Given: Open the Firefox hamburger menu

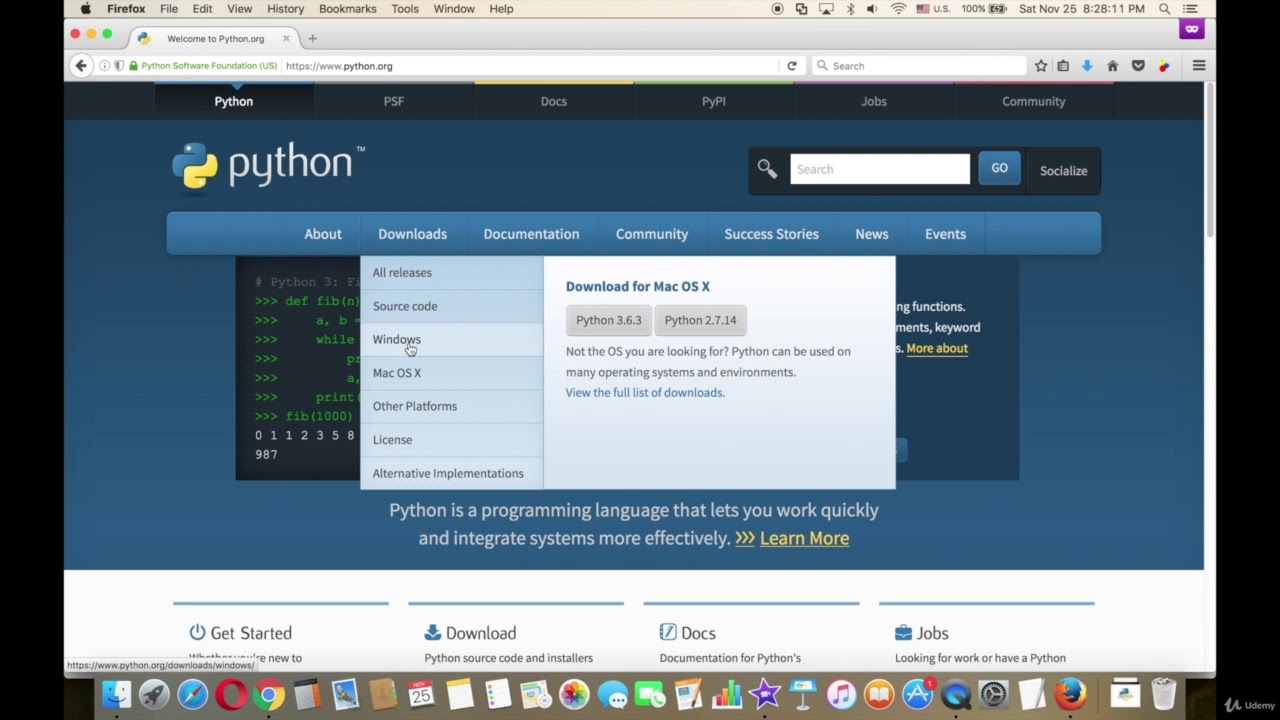Looking at the screenshot, I should (x=1199, y=66).
